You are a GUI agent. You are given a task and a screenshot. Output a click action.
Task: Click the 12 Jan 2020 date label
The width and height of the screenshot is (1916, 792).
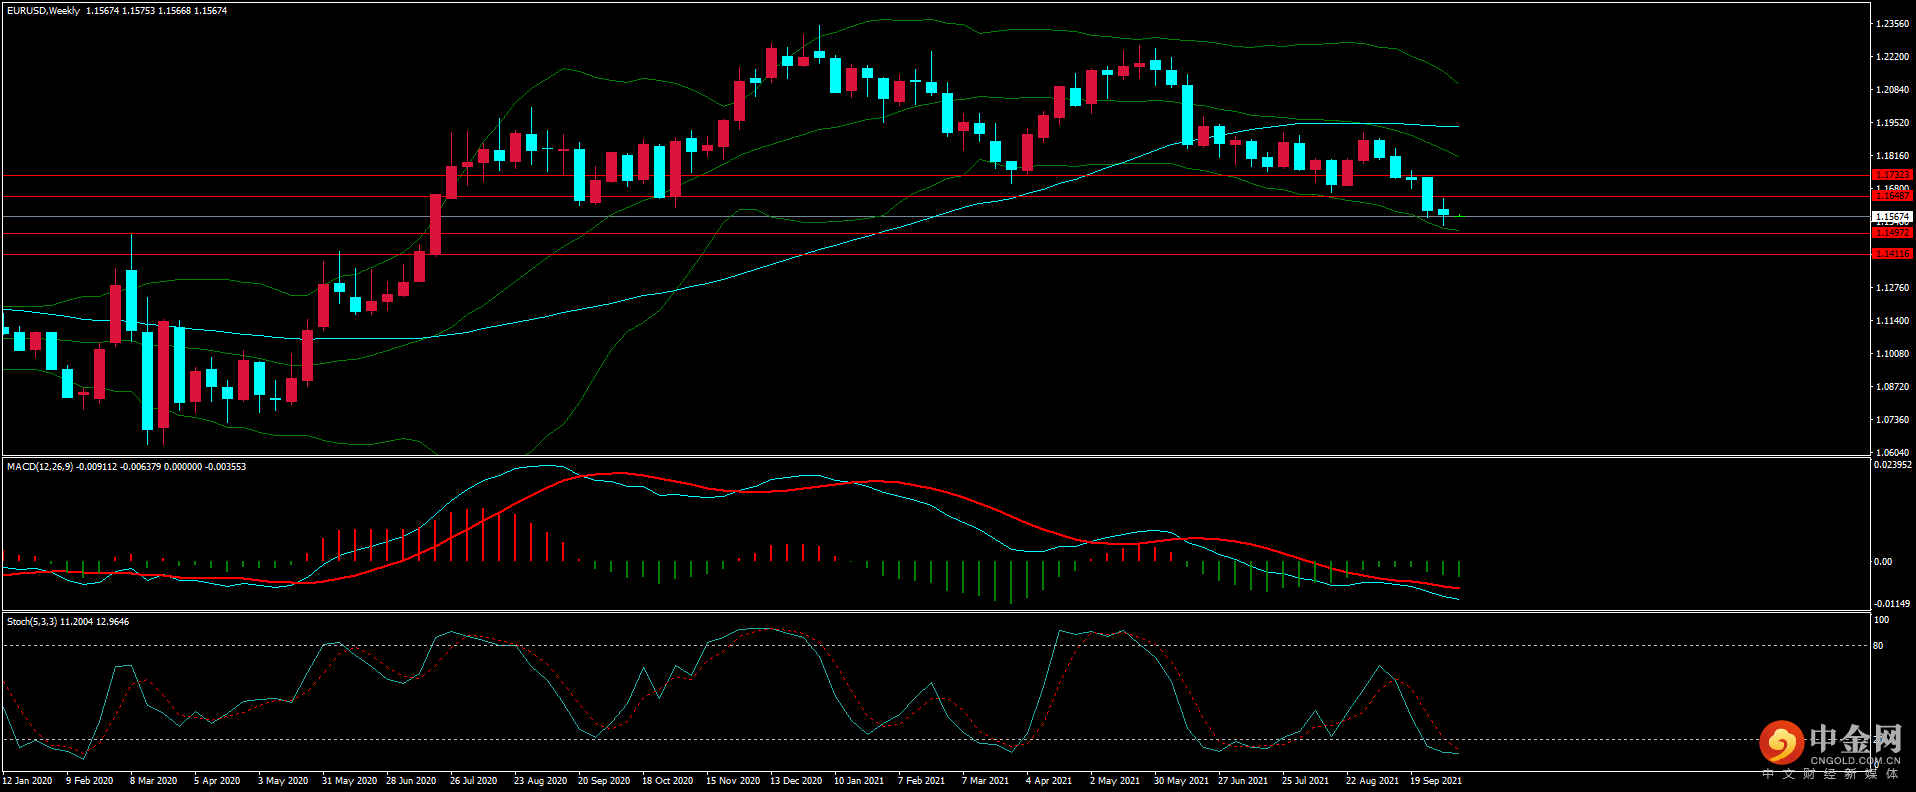[x=28, y=781]
